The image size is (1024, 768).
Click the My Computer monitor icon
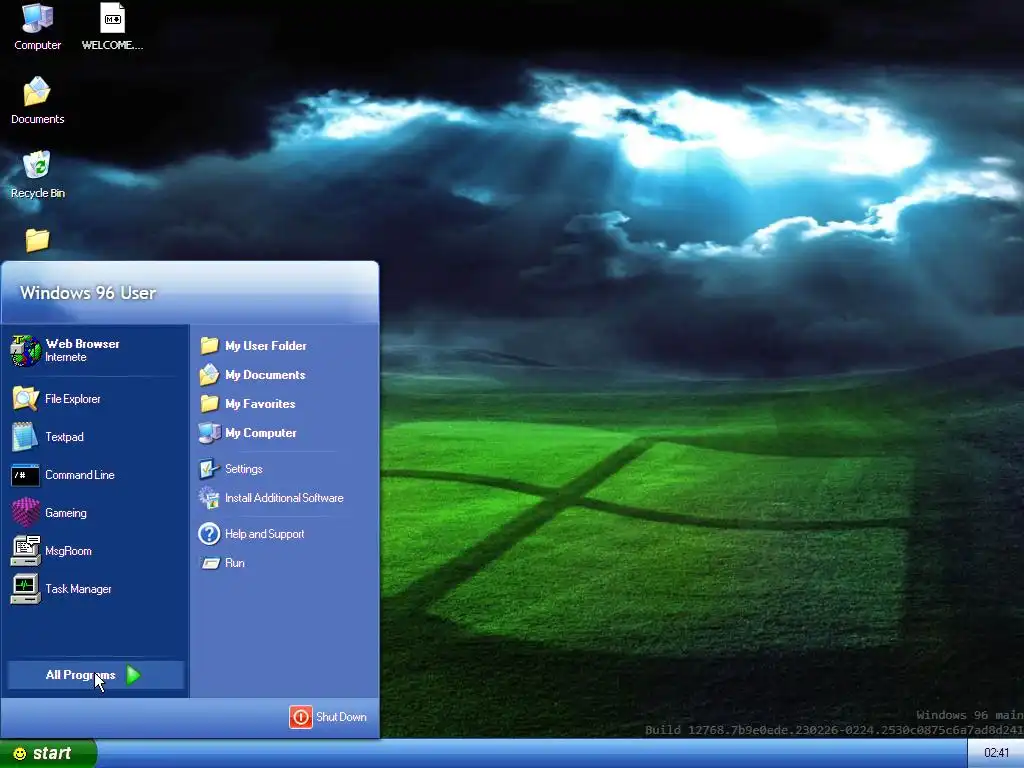point(209,432)
